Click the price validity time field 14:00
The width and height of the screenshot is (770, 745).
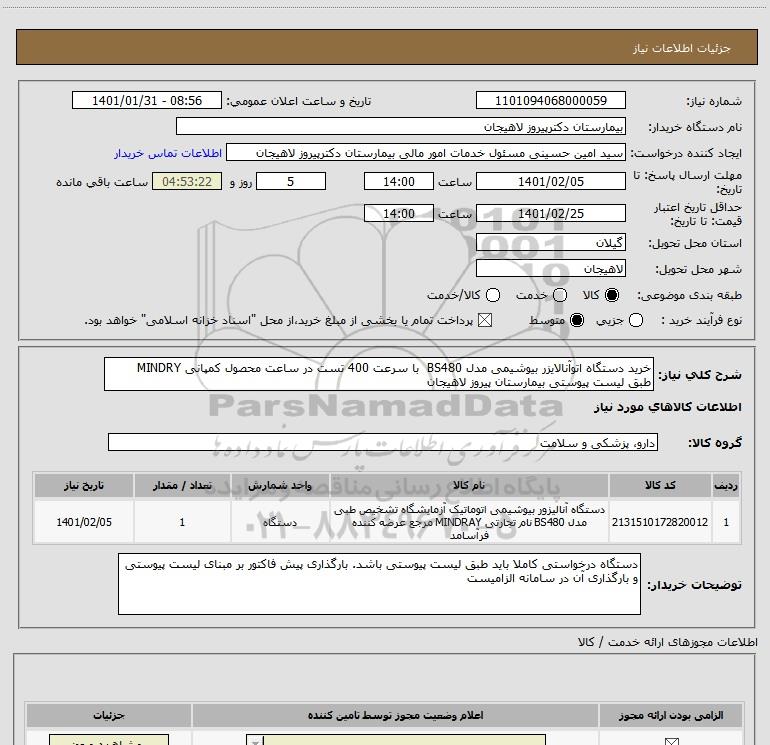pyautogui.click(x=399, y=213)
